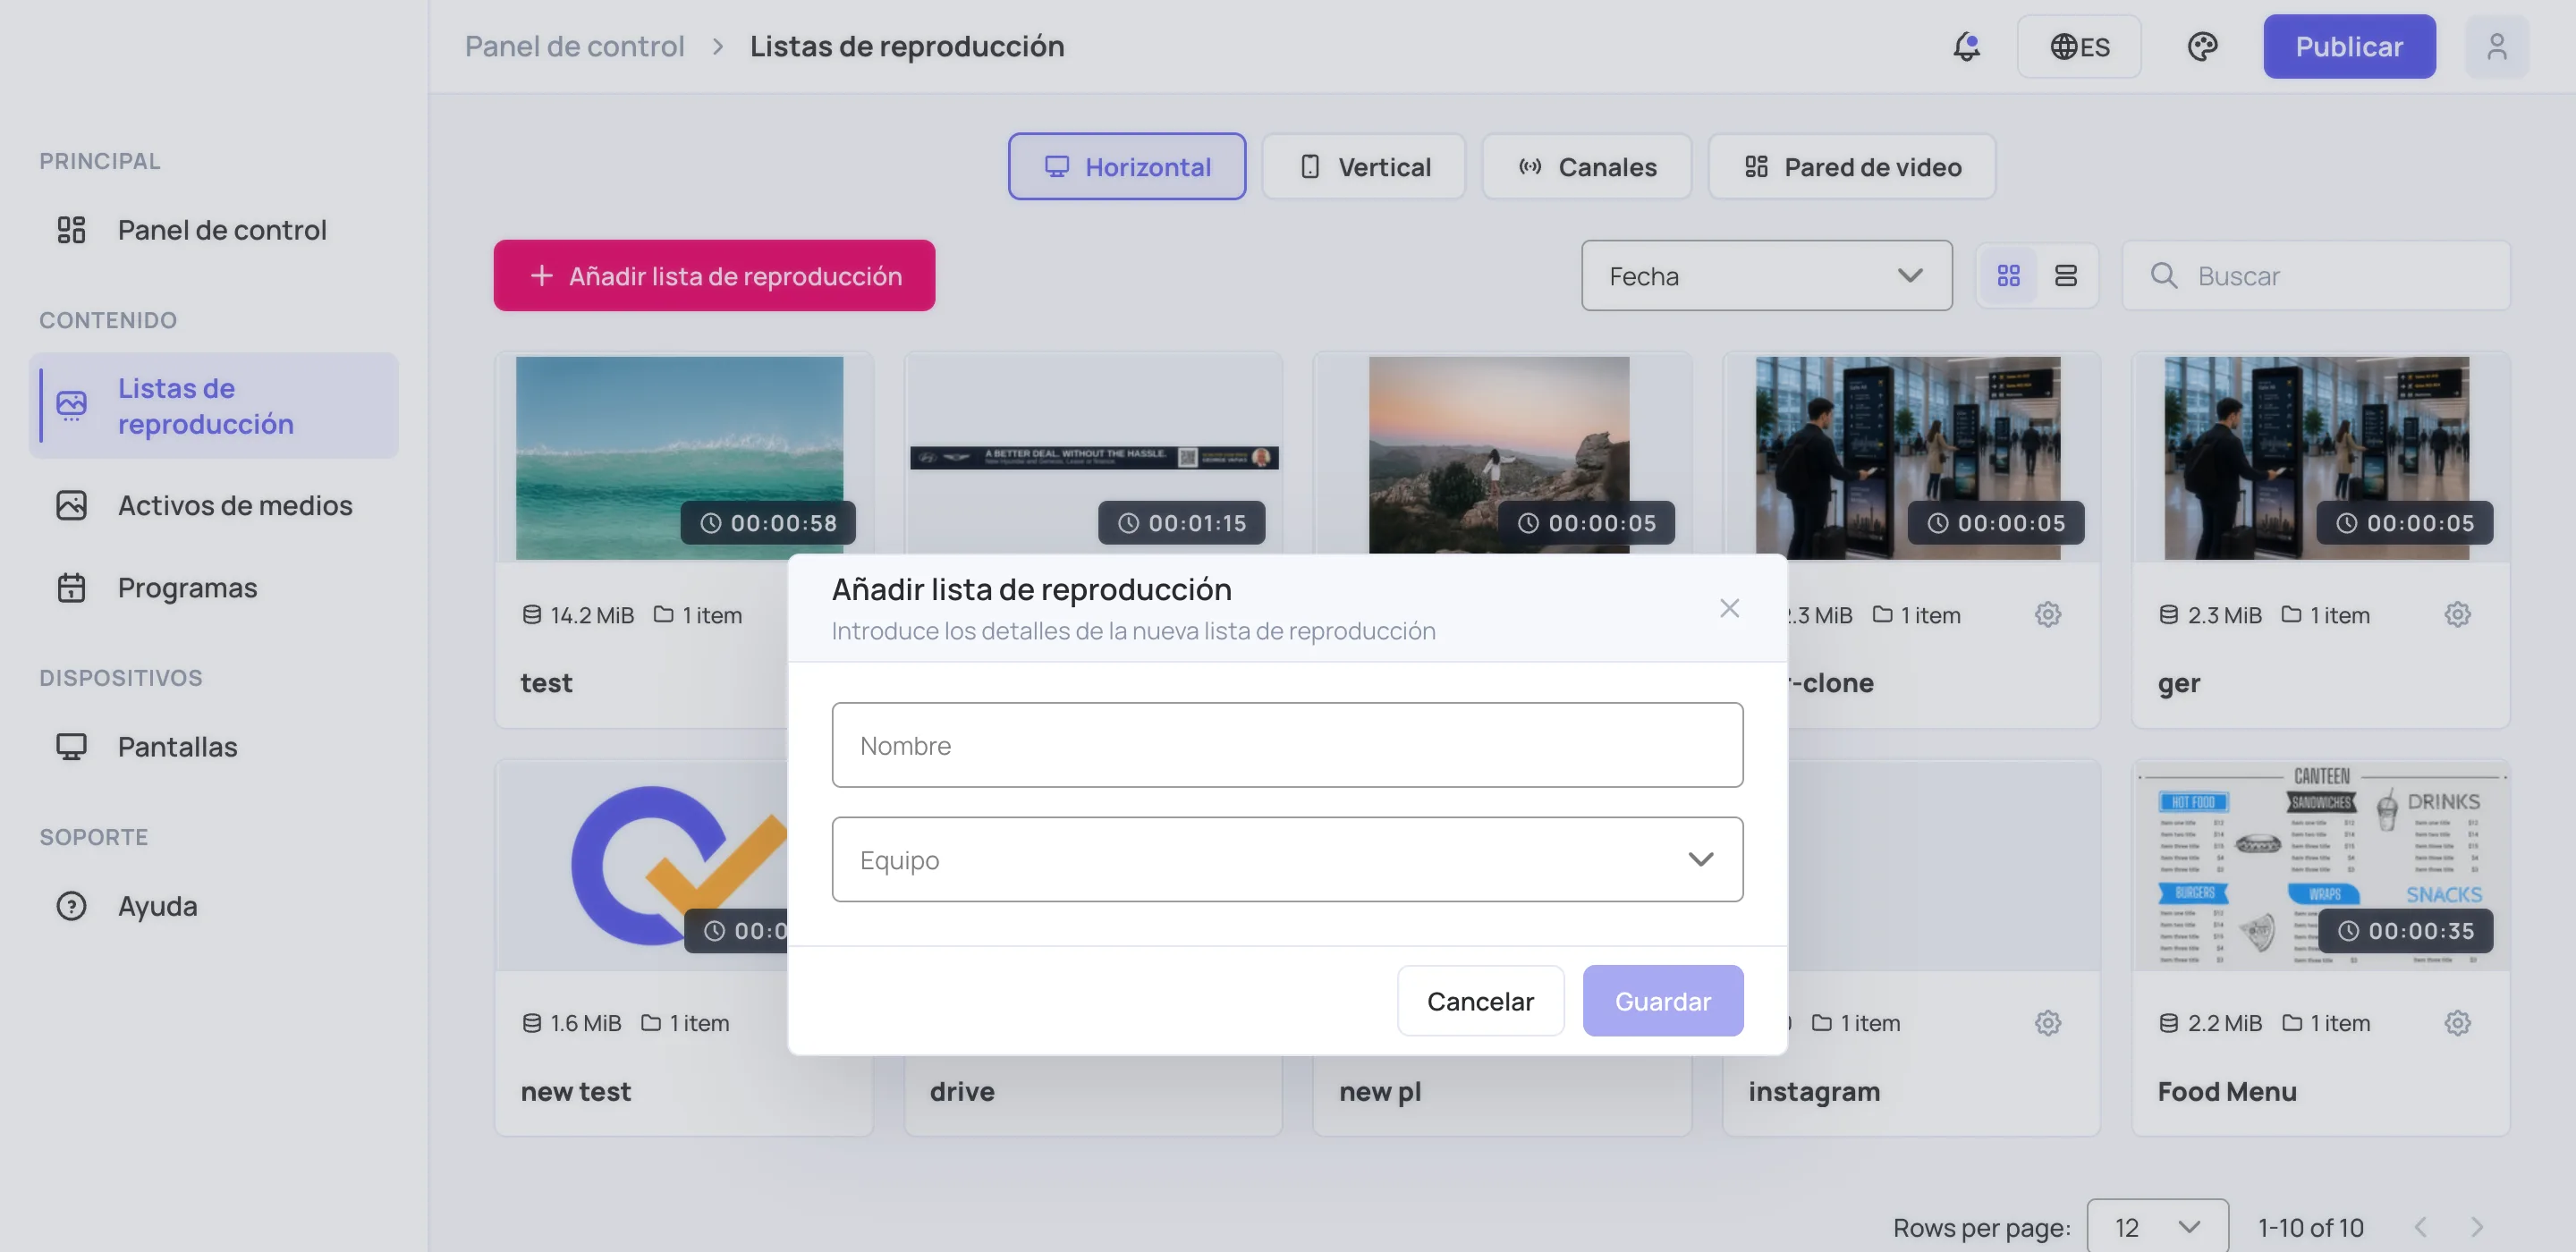Click the Publicar button
This screenshot has width=2576, height=1252.
point(2349,46)
